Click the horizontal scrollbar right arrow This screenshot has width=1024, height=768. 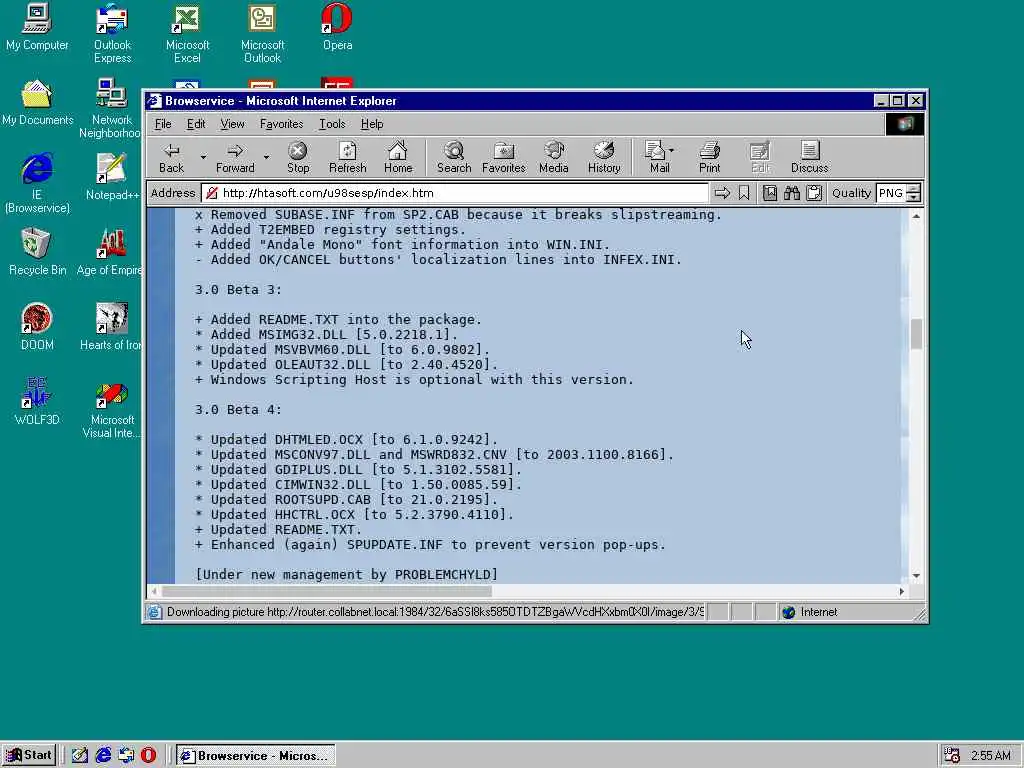tap(901, 591)
